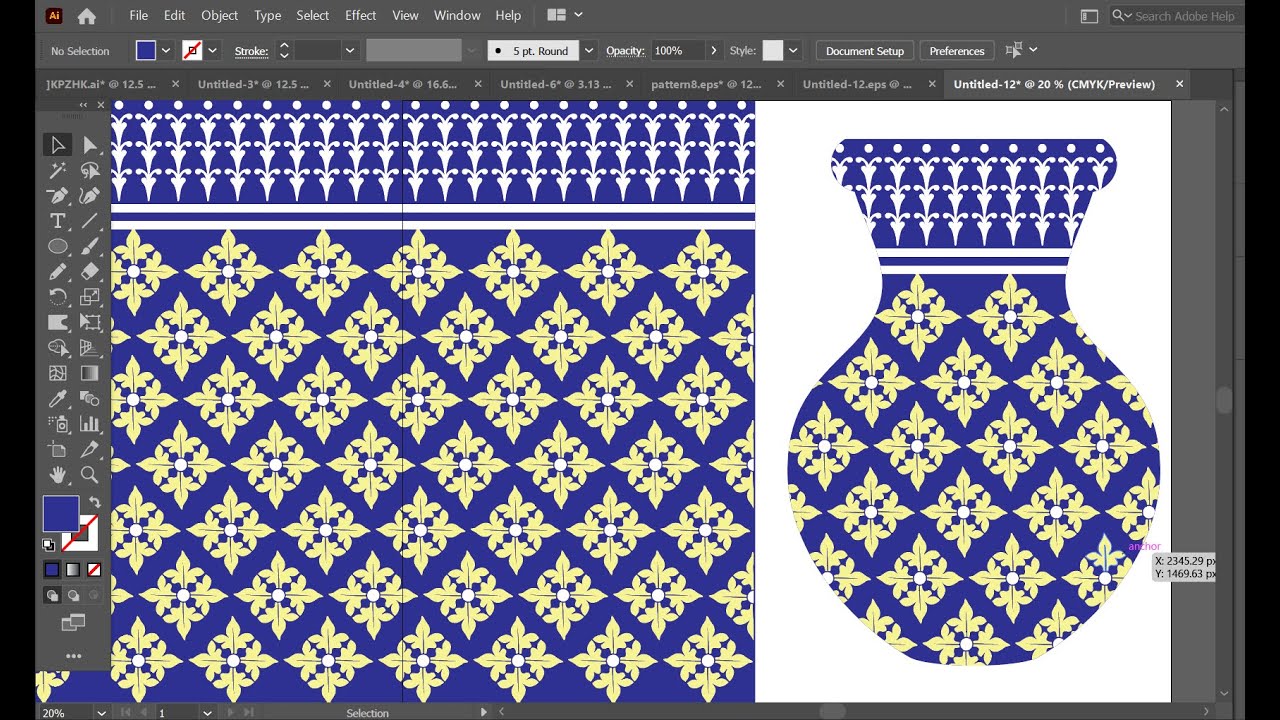Open the Window menu
The image size is (1280, 720).
coord(457,15)
